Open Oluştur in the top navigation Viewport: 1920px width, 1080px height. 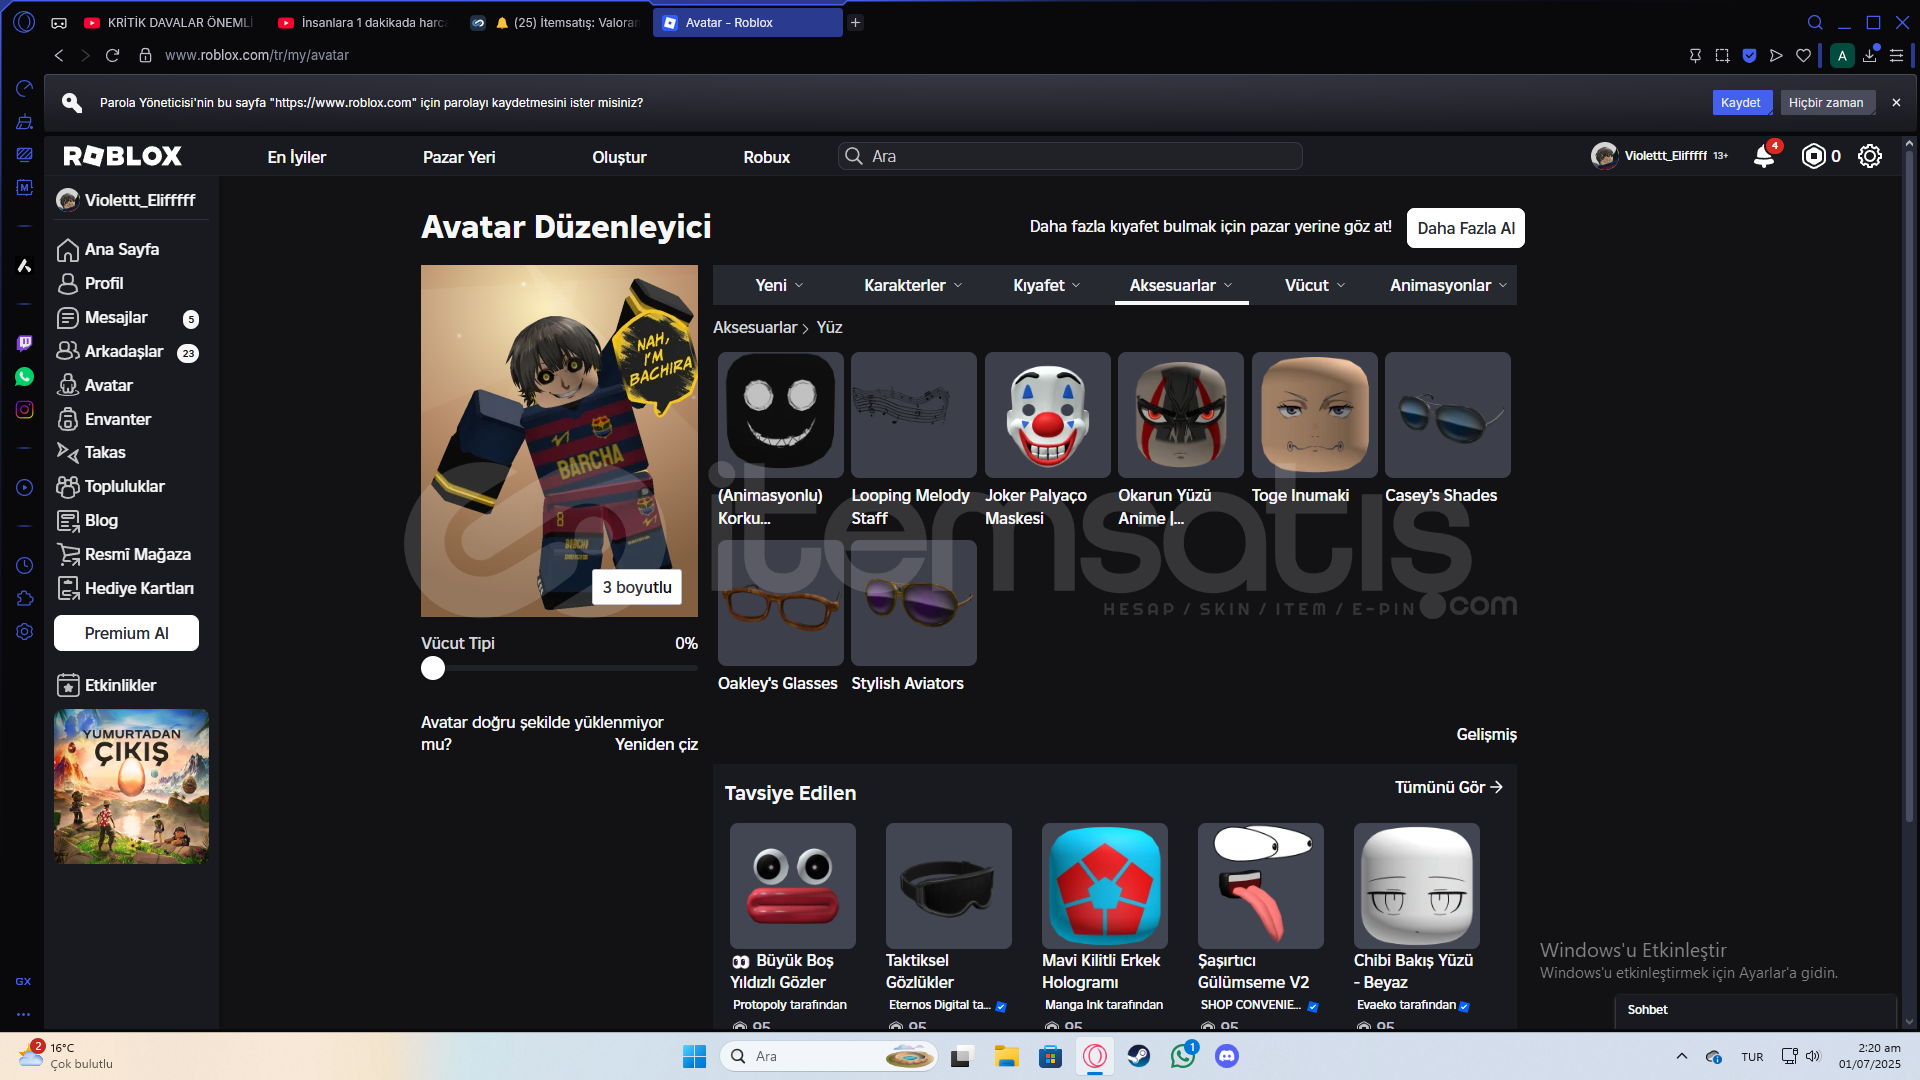(x=619, y=157)
